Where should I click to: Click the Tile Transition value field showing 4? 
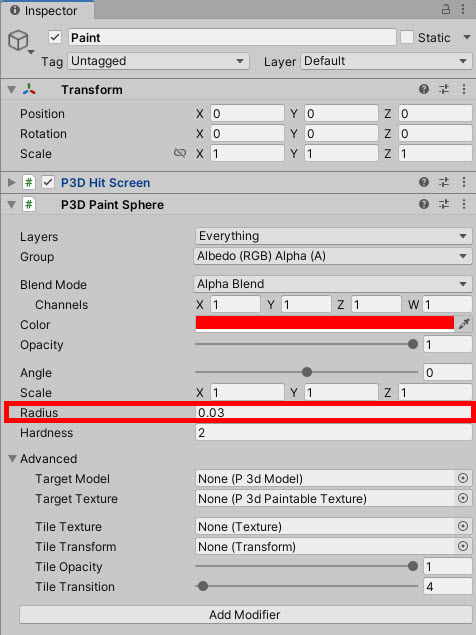pos(448,586)
